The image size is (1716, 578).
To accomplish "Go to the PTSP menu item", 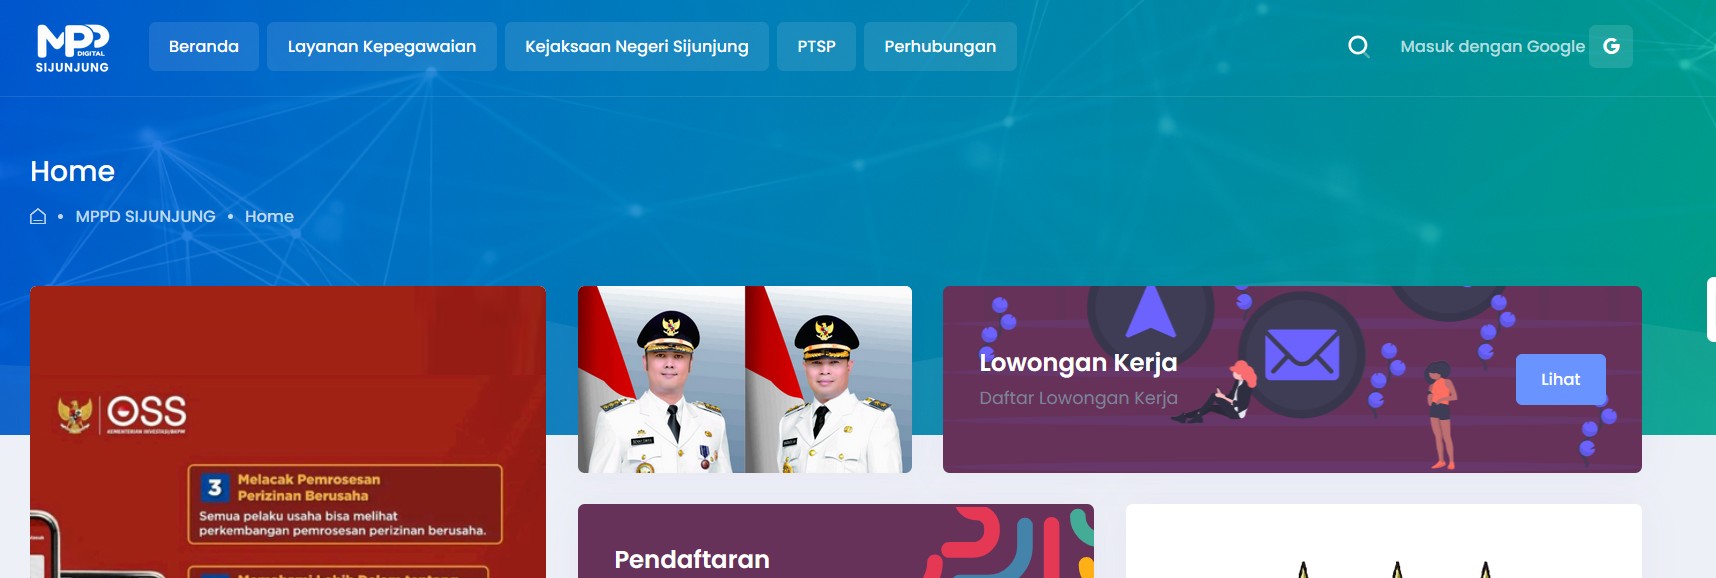I will [x=816, y=46].
